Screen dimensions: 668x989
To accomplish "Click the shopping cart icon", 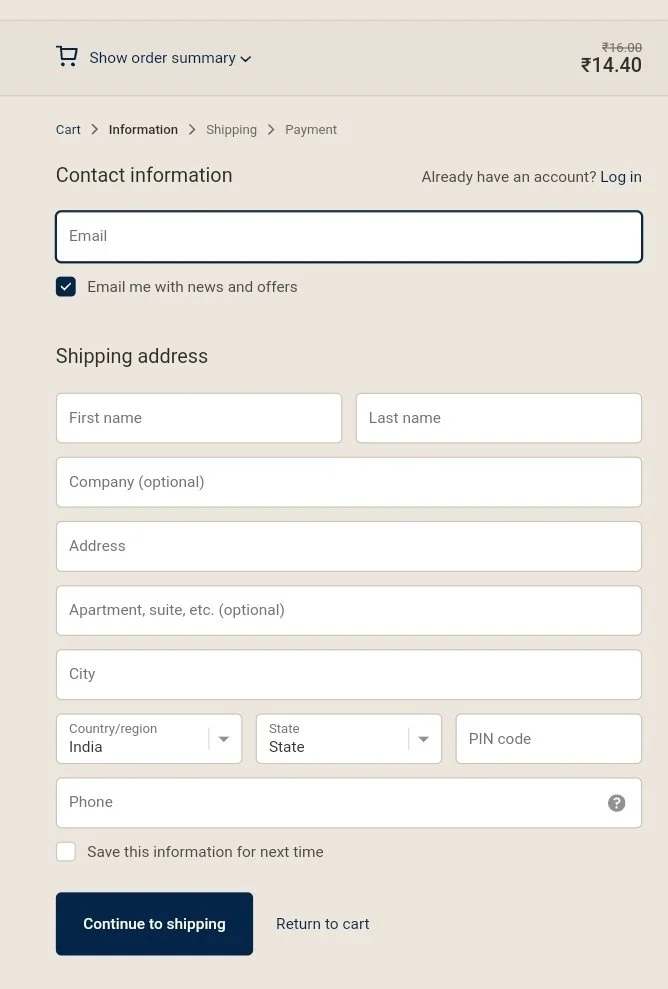I will tap(67, 57).
